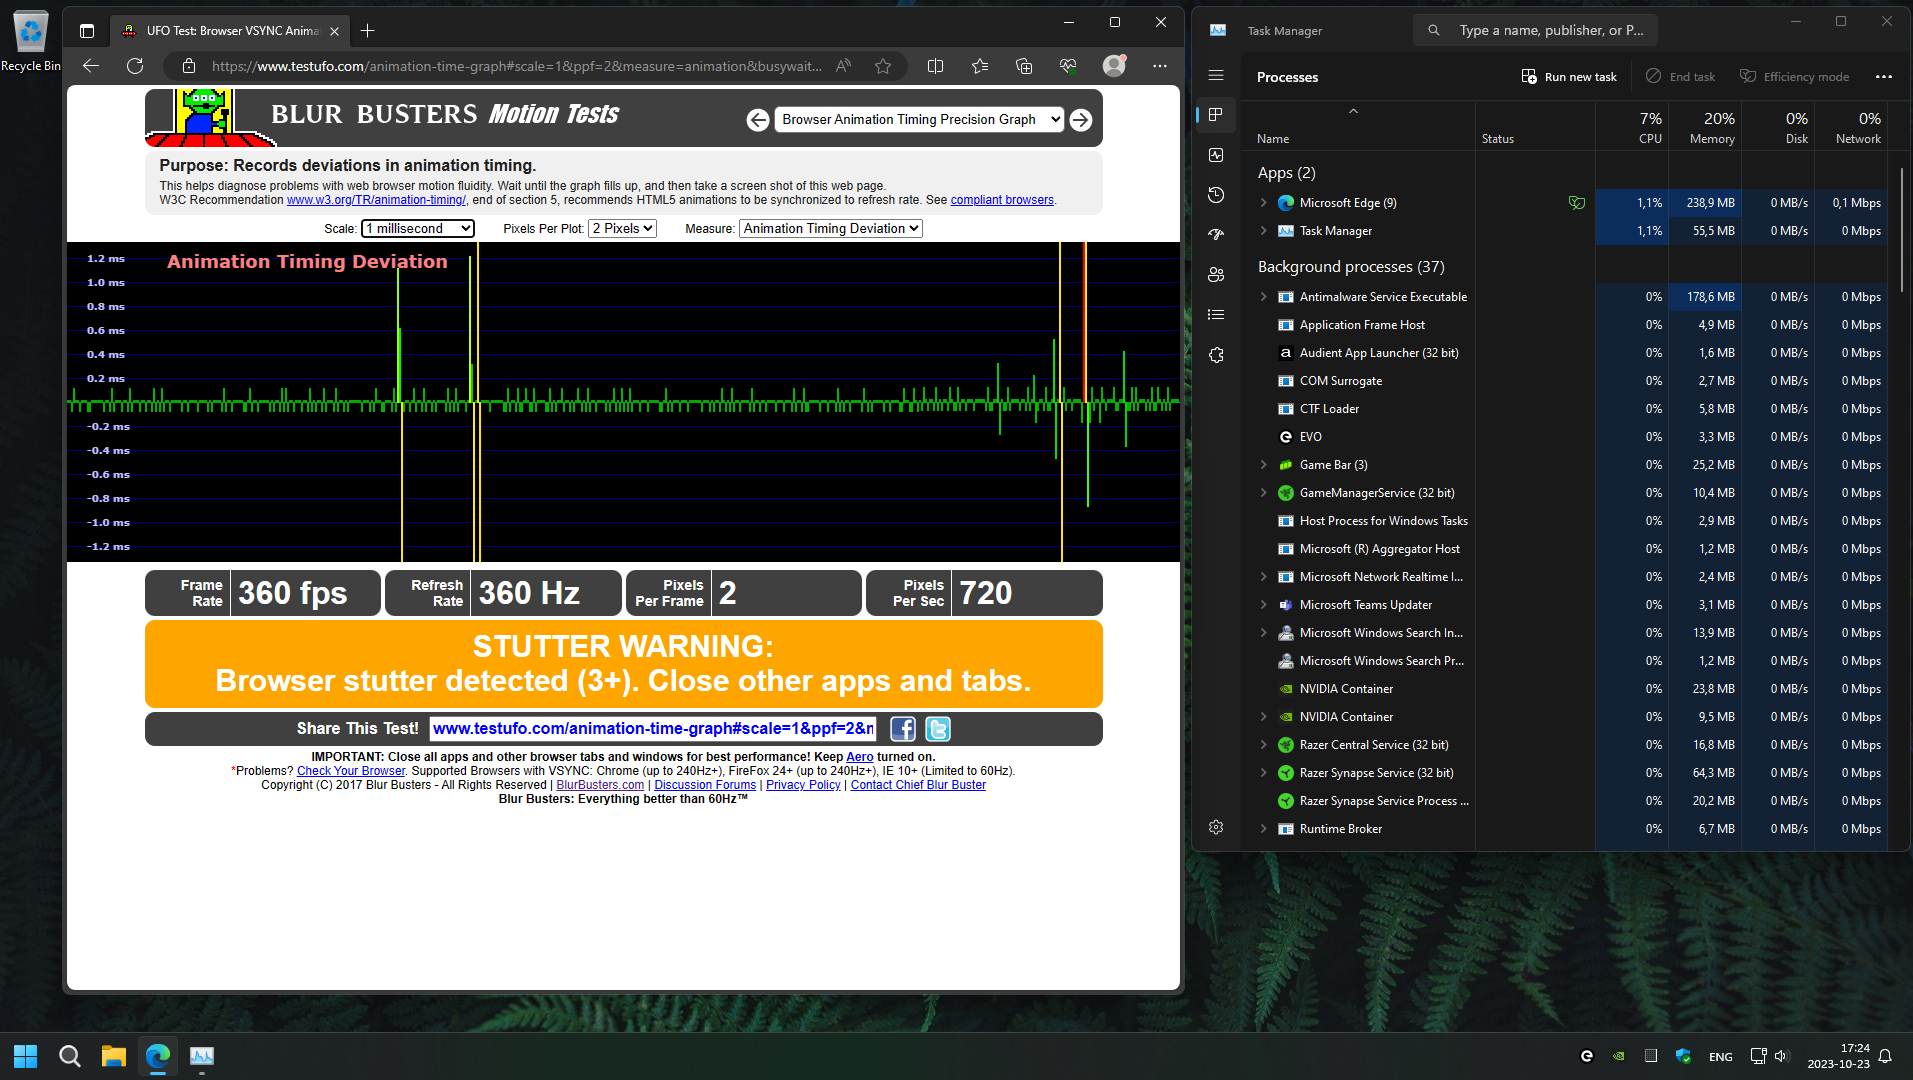
Task: Open the compliant browsers link
Action: [x=1002, y=200]
